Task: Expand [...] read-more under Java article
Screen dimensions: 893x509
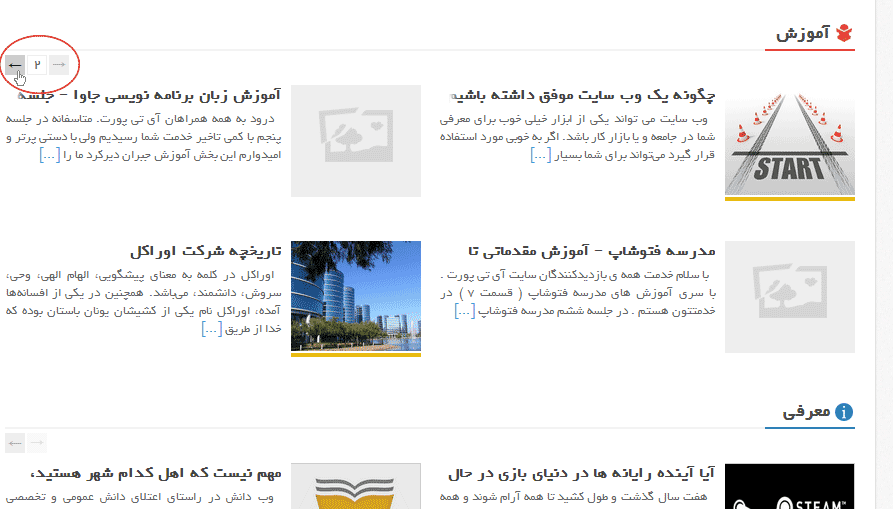Action: [x=48, y=154]
